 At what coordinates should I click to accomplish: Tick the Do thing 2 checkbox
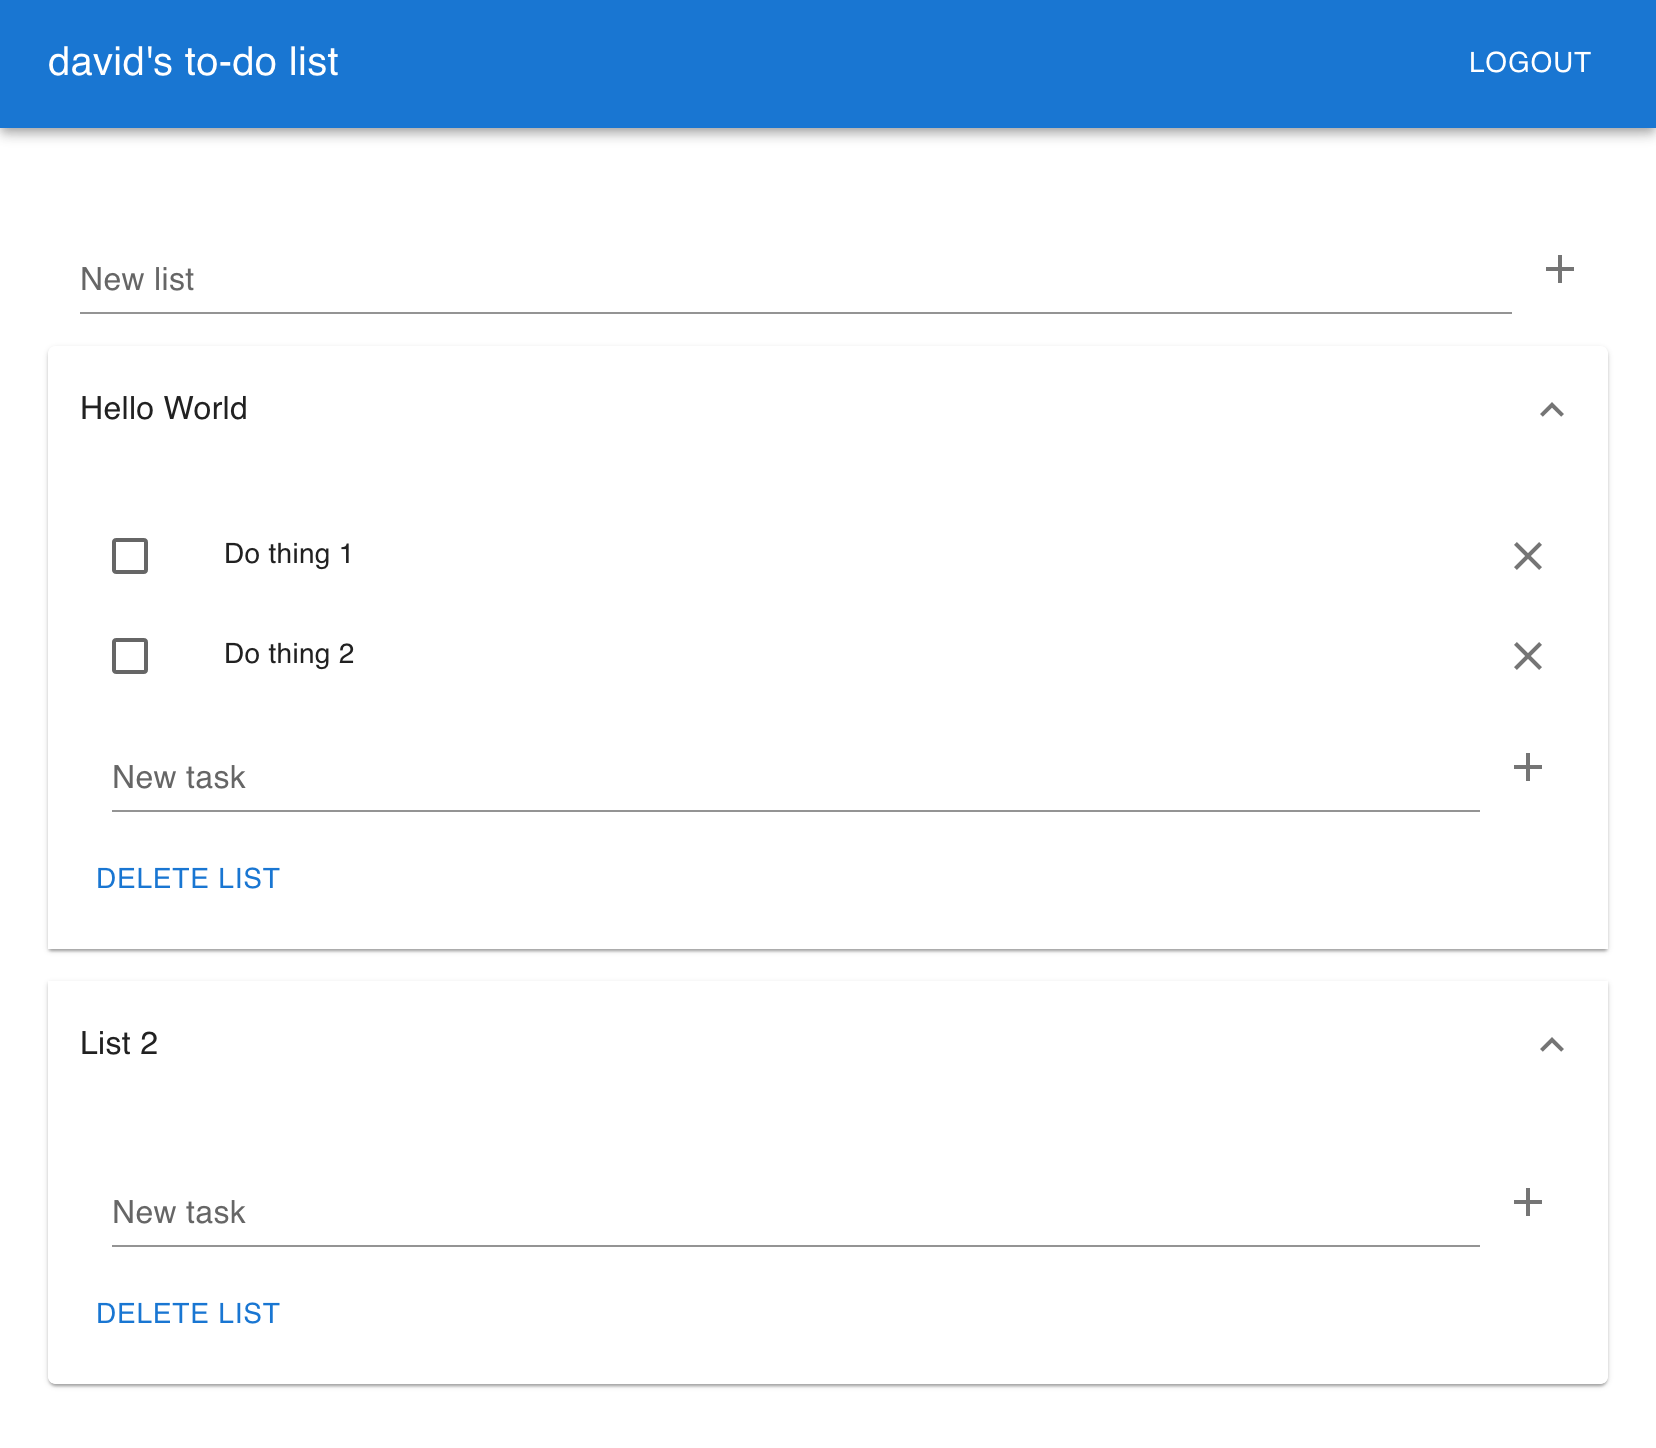coord(130,655)
